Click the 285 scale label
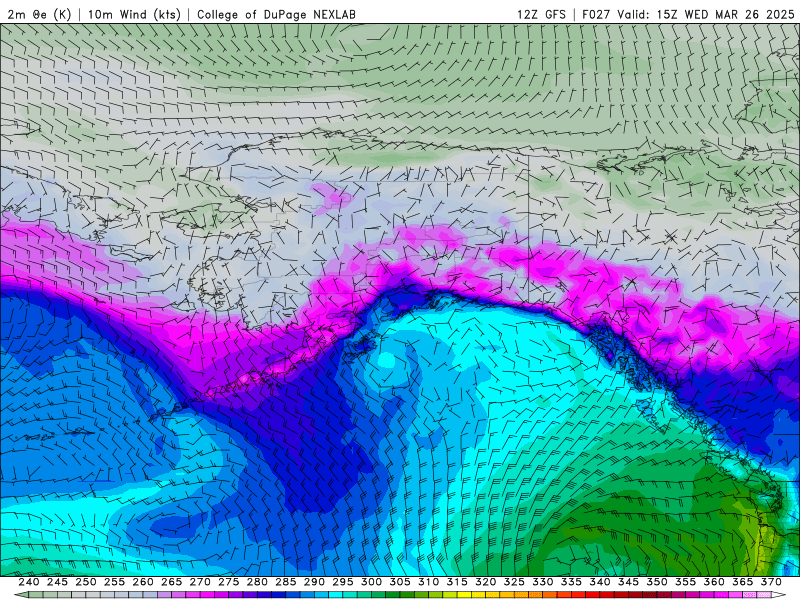This screenshot has height=600, width=800. tap(286, 582)
